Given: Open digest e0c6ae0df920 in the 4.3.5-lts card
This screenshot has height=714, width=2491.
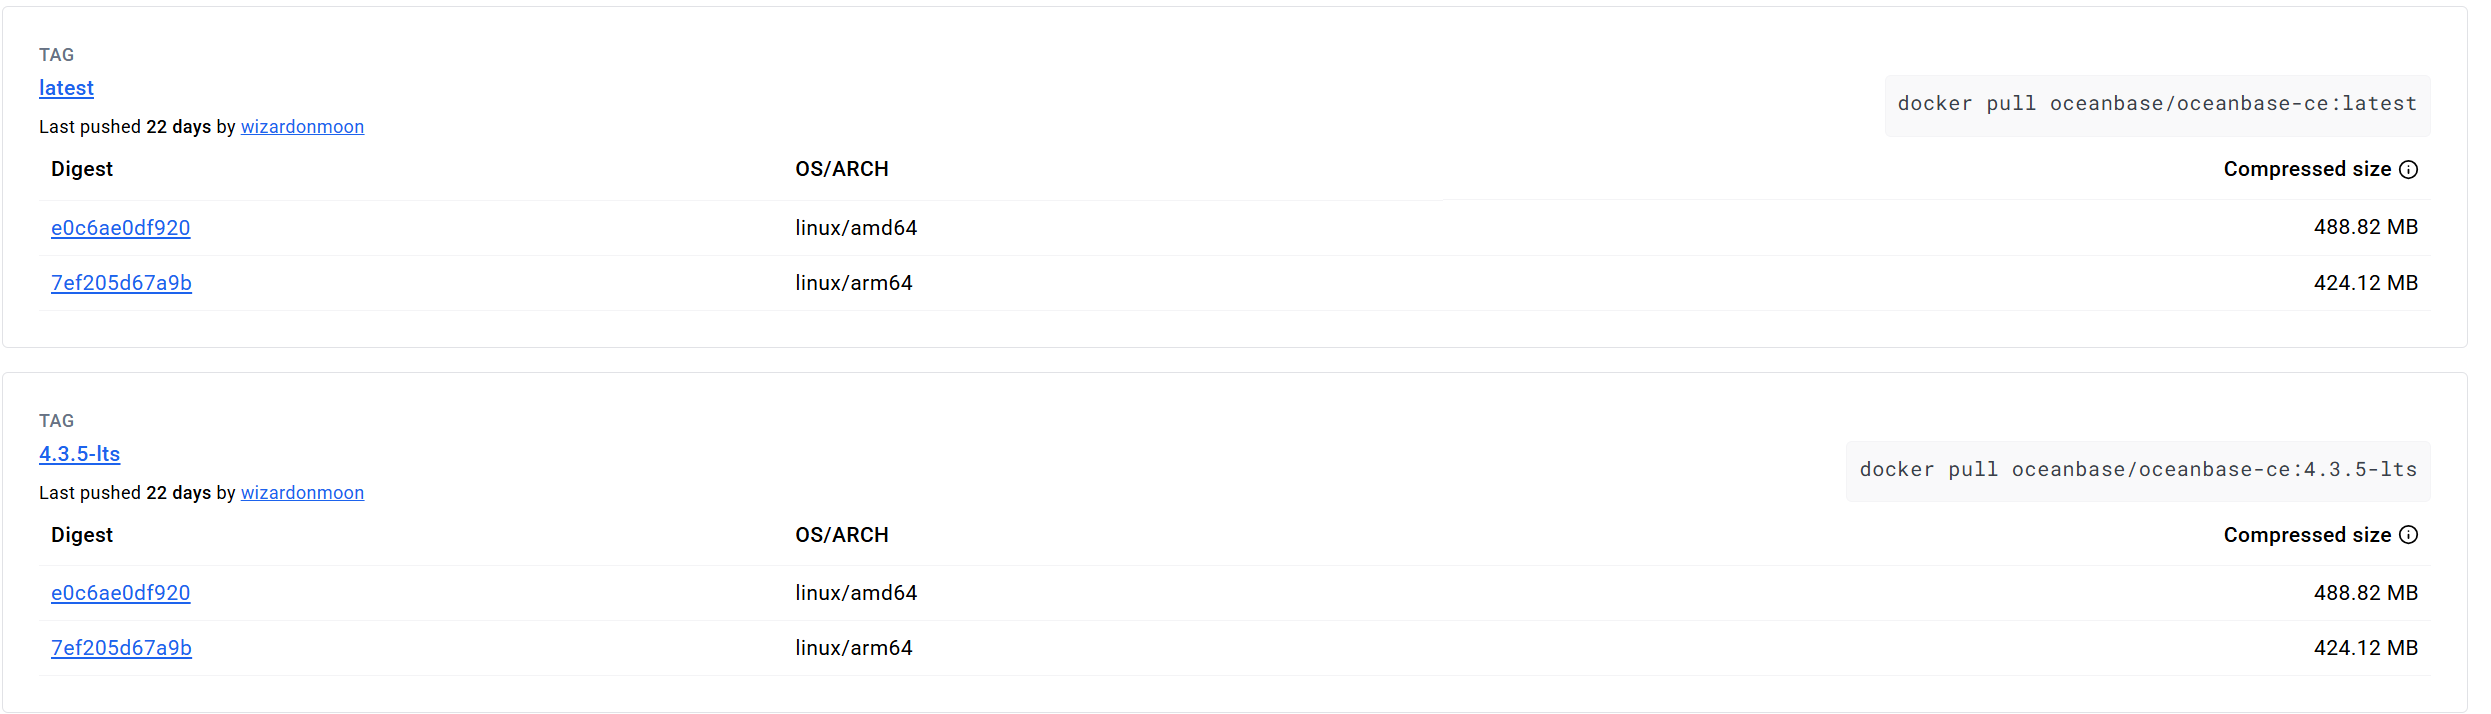Looking at the screenshot, I should [120, 593].
